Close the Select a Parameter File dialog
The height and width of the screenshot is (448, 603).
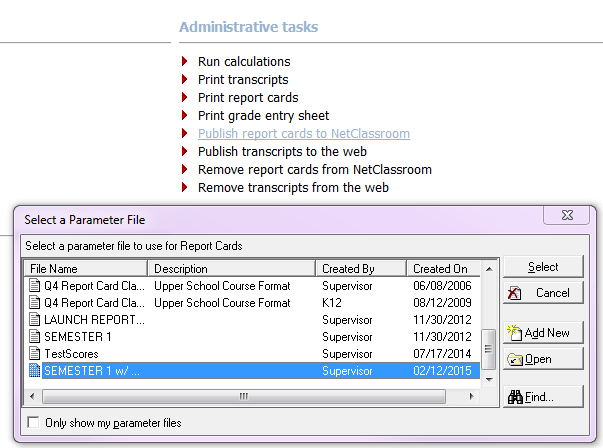pos(567,215)
